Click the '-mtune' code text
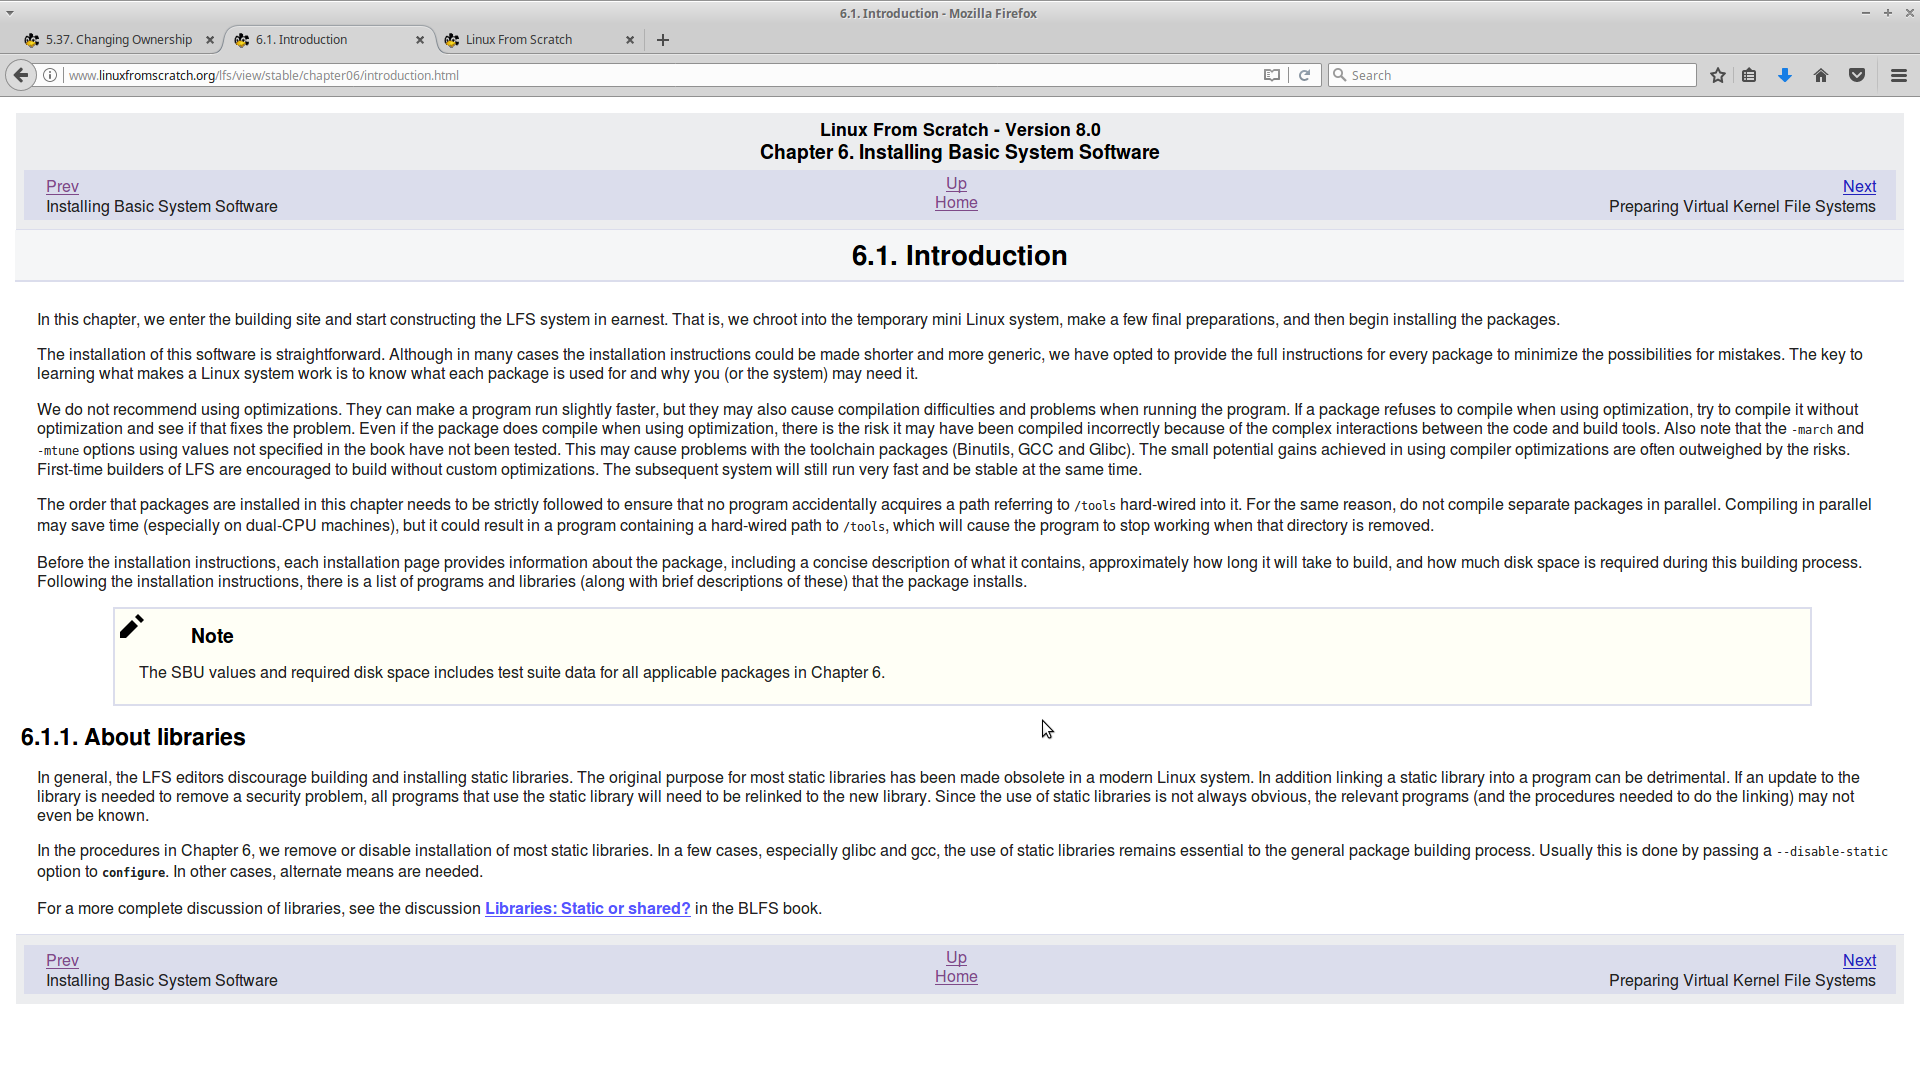1920x1080 pixels. click(x=58, y=451)
